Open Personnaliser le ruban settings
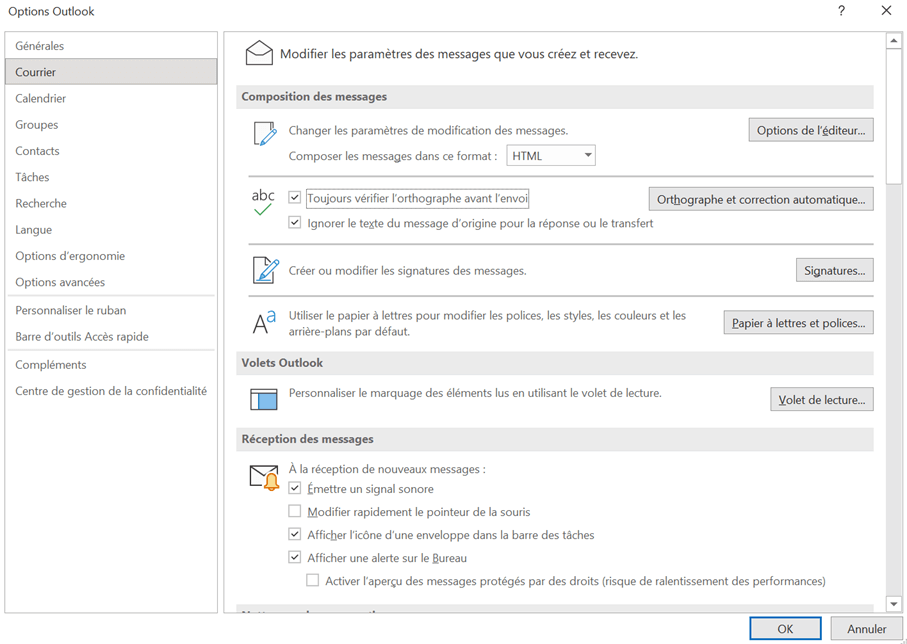Image resolution: width=907 pixels, height=644 pixels. [x=111, y=310]
